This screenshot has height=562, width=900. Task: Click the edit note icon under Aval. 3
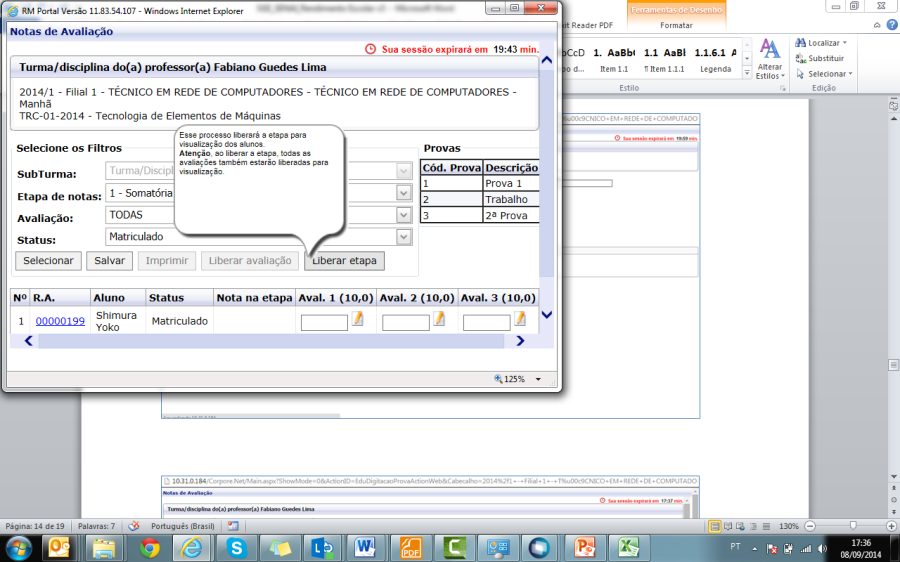coord(520,319)
